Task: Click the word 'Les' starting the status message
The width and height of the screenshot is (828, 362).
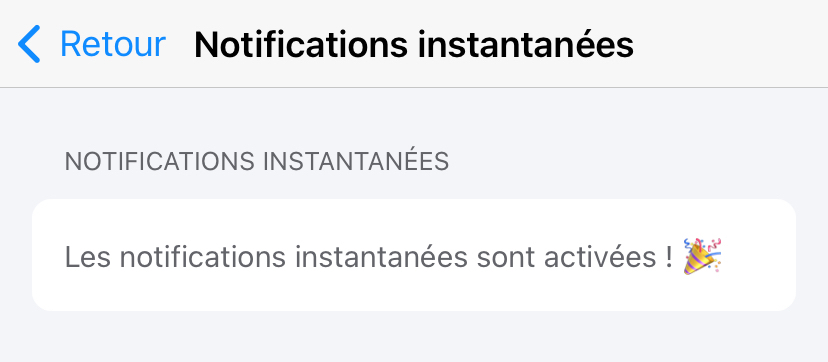Action: pos(88,257)
